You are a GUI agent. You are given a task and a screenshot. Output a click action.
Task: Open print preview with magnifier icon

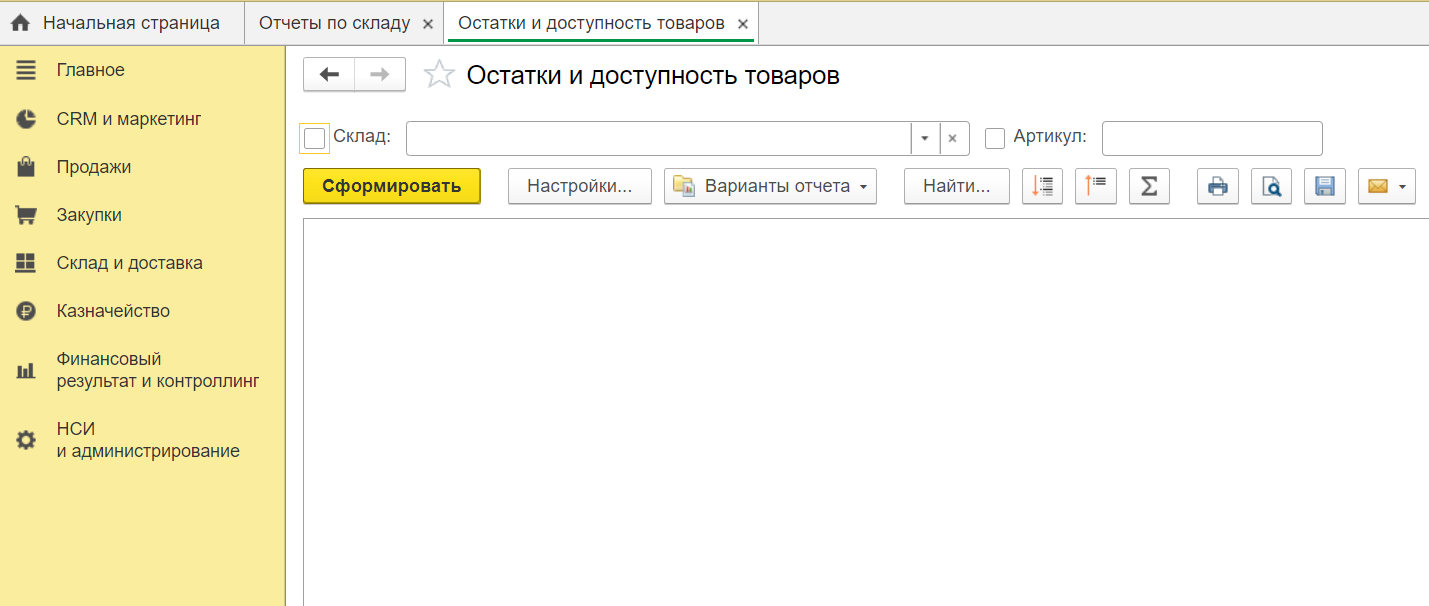coord(1271,186)
